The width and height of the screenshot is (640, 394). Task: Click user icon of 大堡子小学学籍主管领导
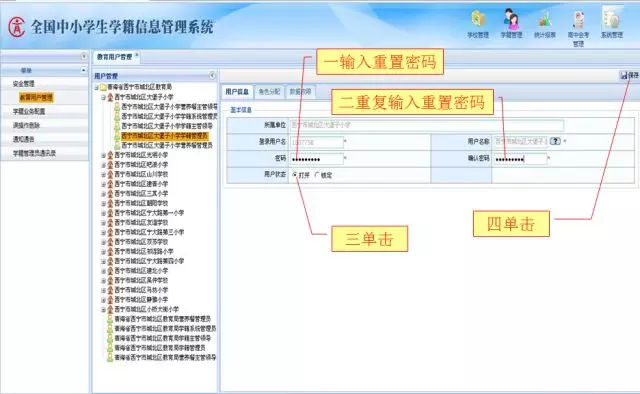tap(117, 126)
